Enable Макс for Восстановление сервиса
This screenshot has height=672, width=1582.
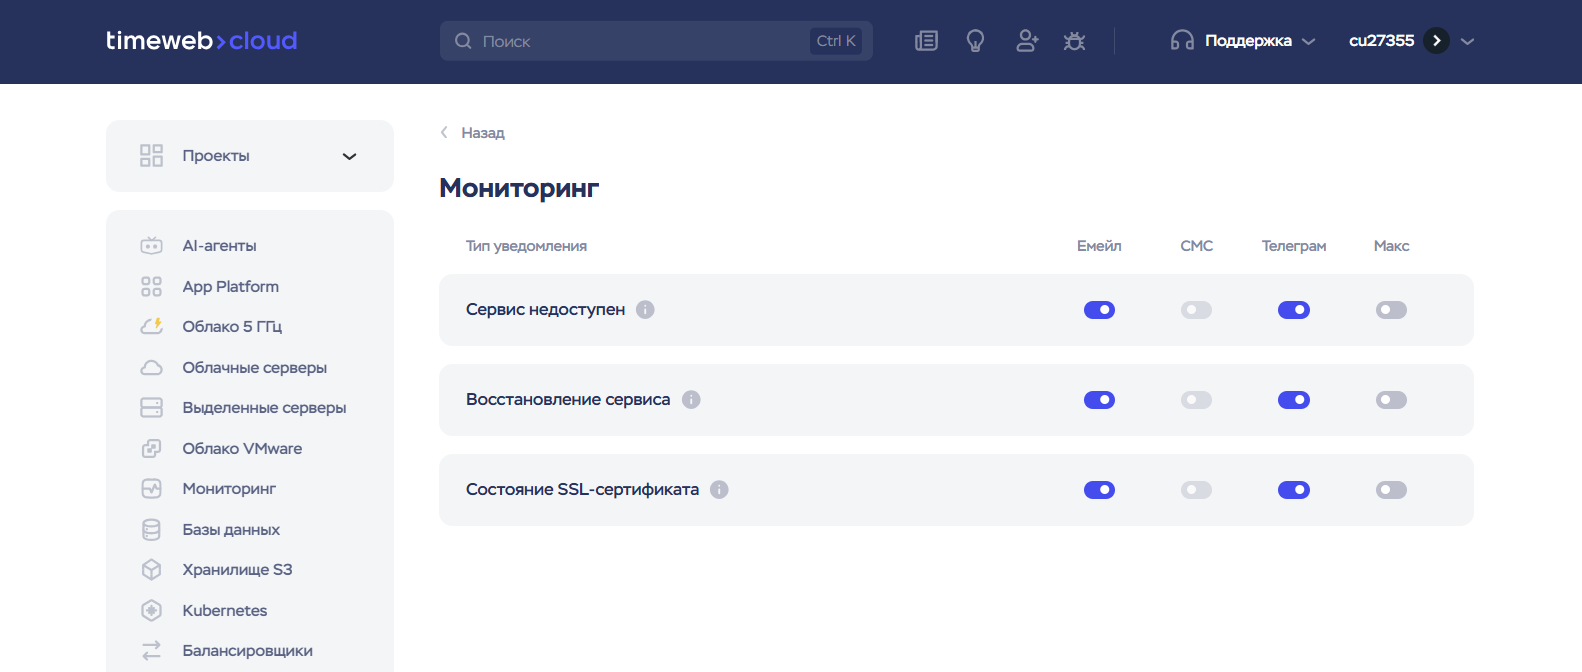pos(1391,400)
